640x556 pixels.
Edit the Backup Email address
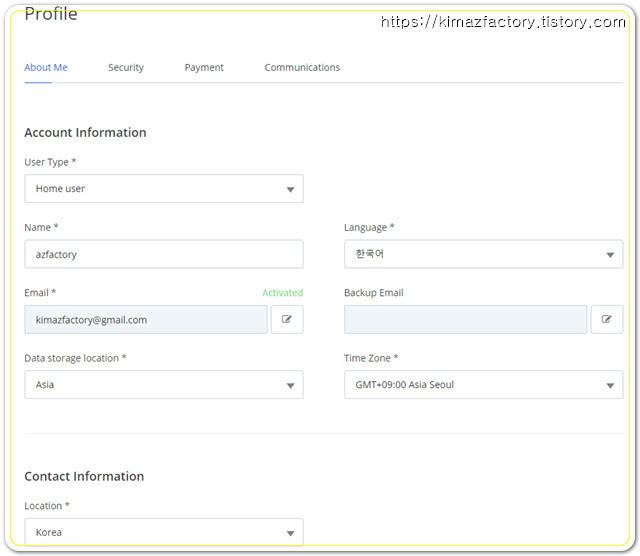607,319
